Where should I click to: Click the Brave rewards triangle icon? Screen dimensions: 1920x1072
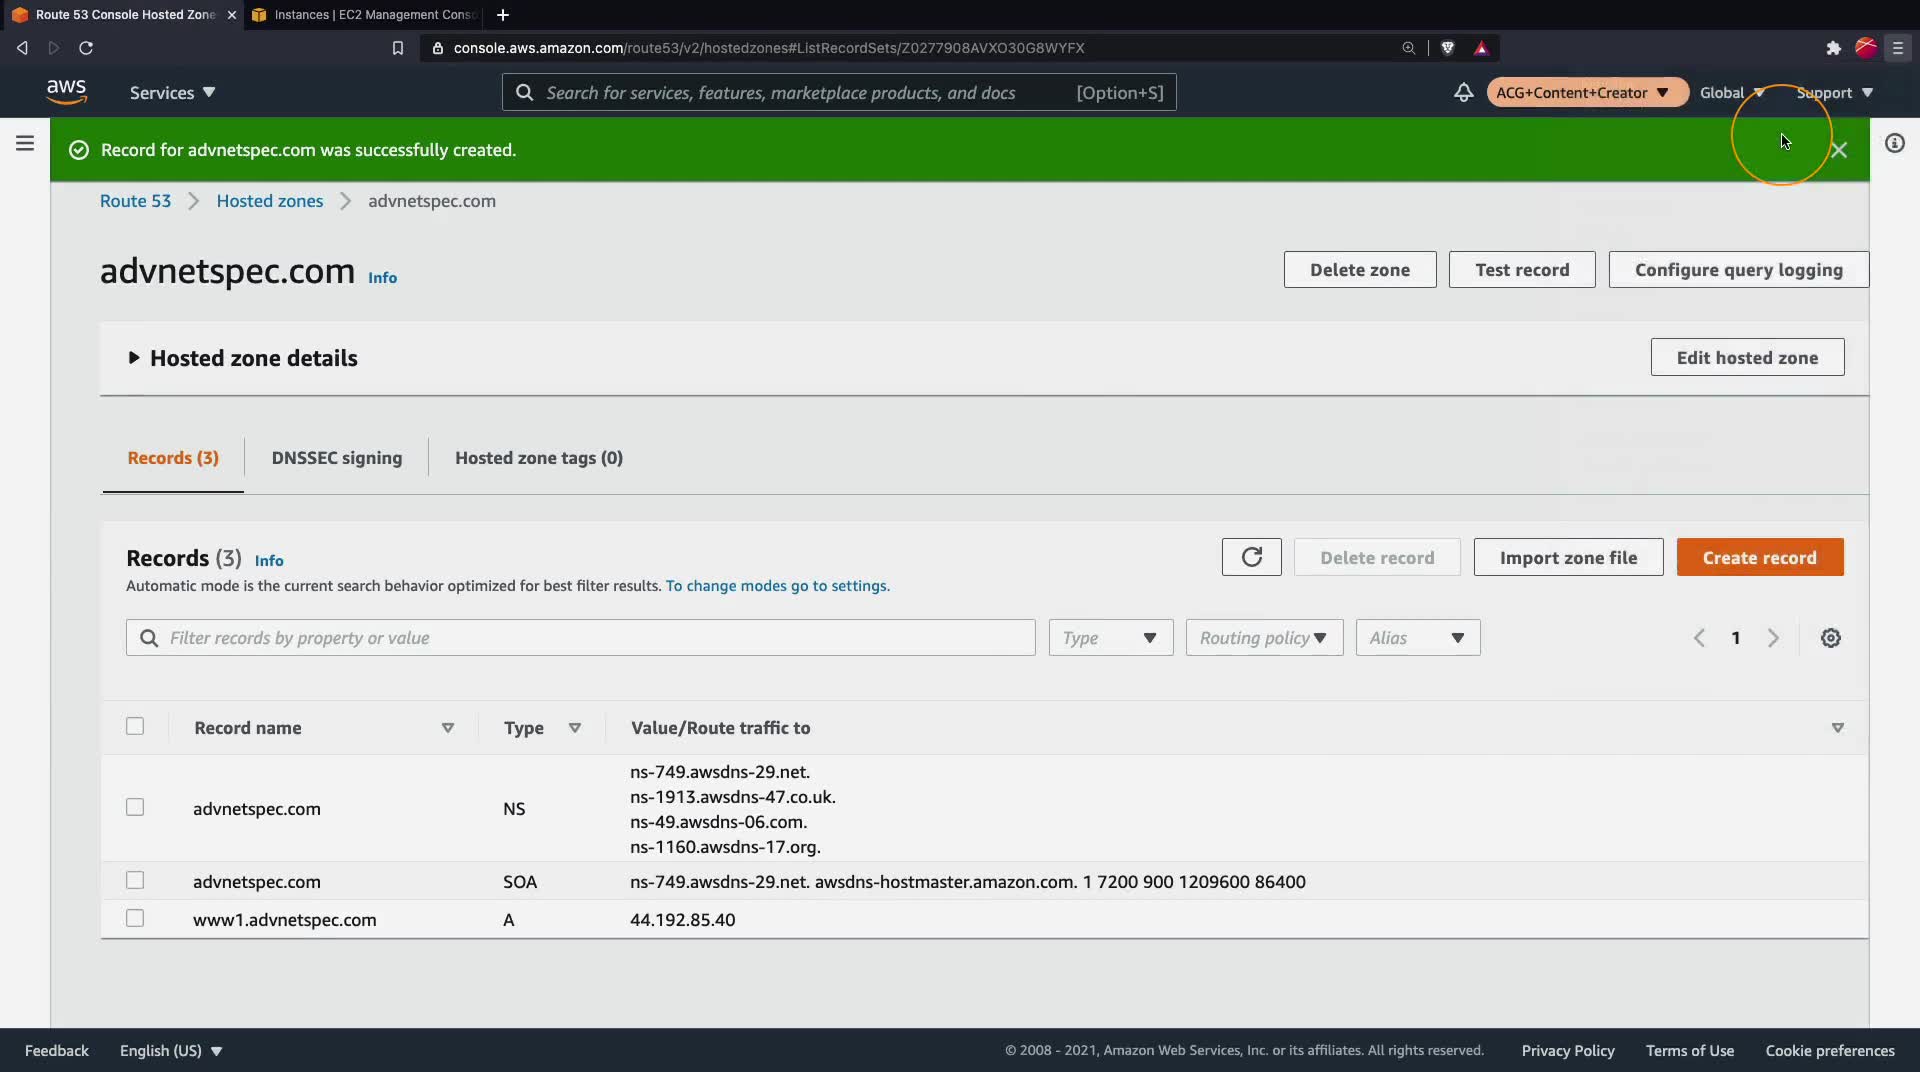tap(1481, 48)
